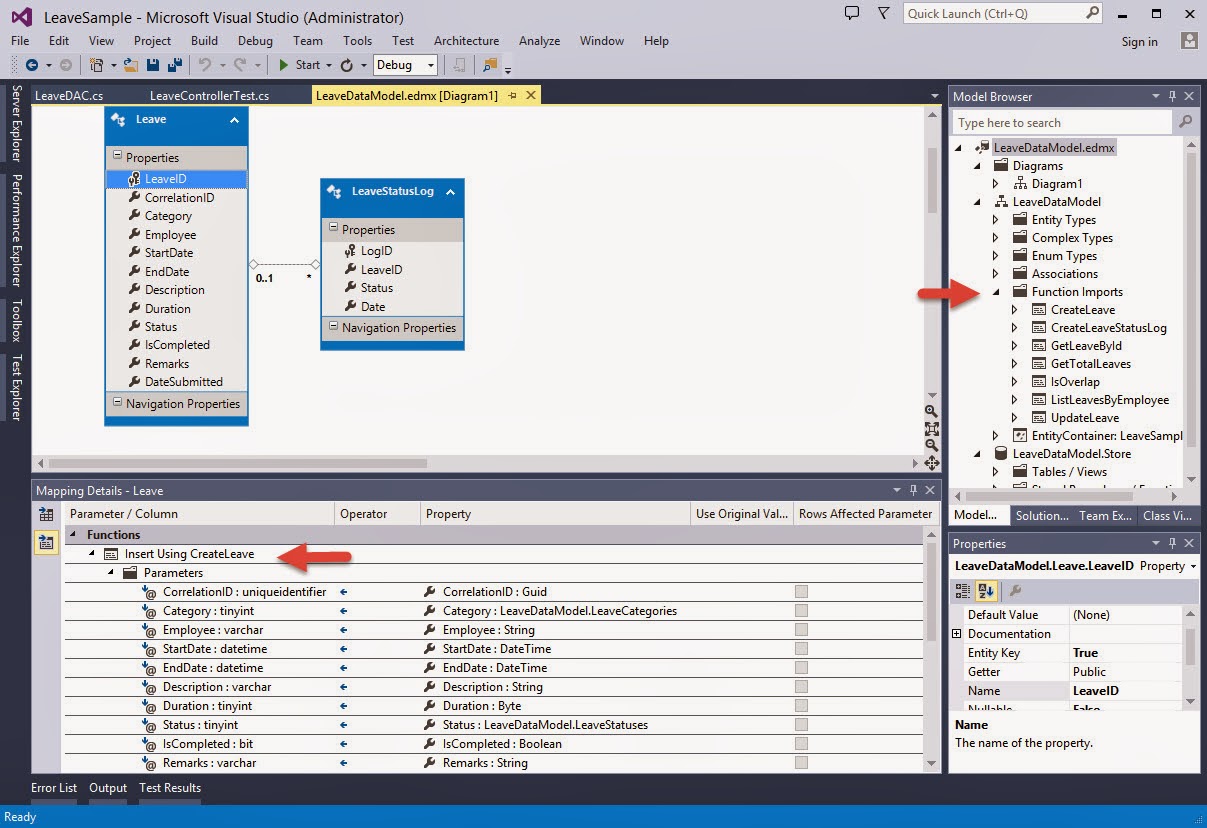
Task: Open the Test Results tab
Action: pyautogui.click(x=170, y=788)
